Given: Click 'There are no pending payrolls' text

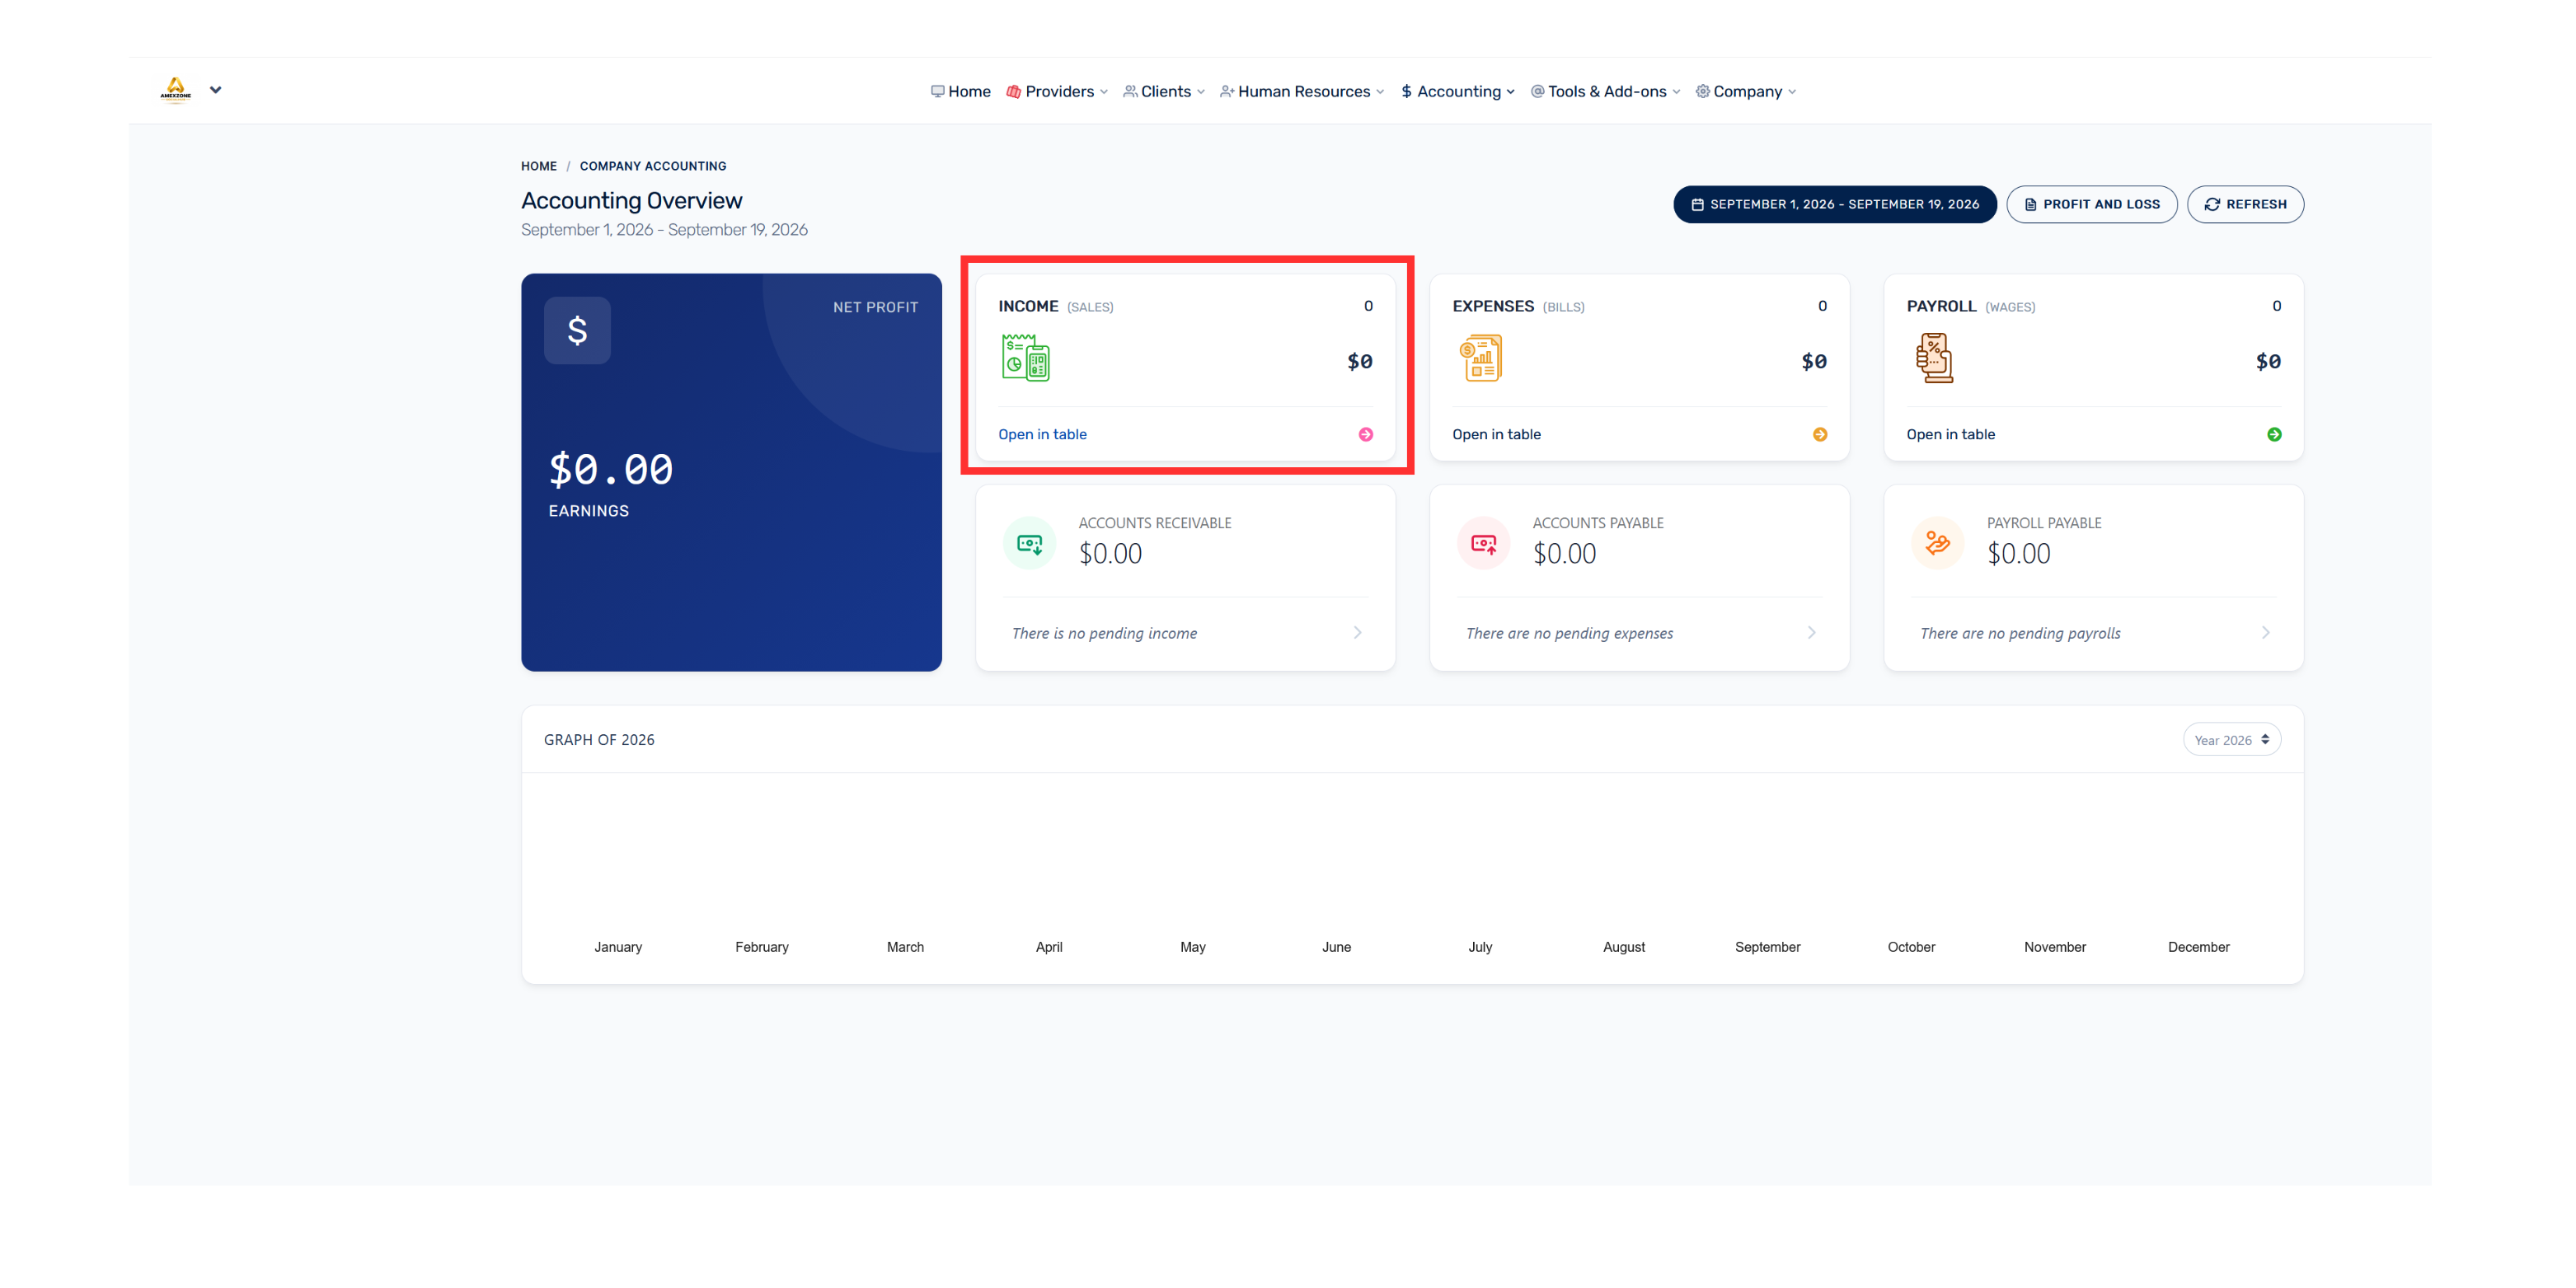Looking at the screenshot, I should (2020, 633).
